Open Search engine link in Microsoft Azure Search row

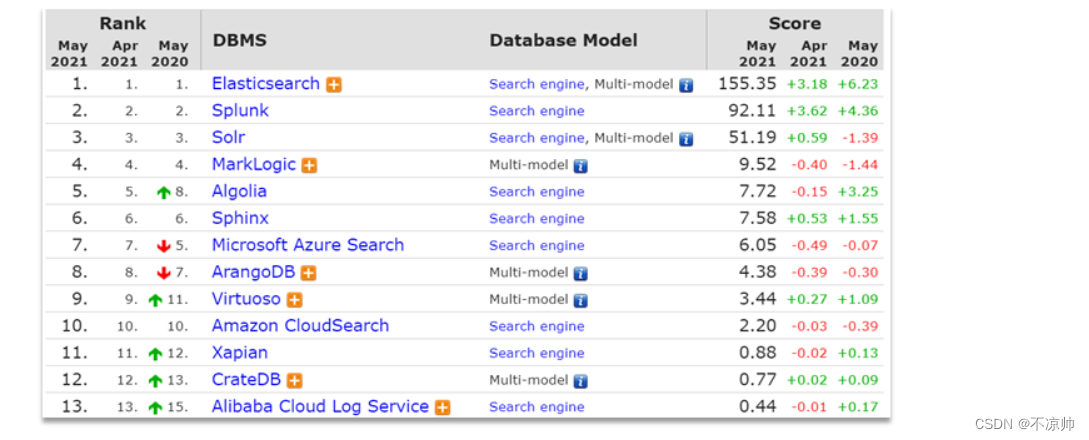537,245
